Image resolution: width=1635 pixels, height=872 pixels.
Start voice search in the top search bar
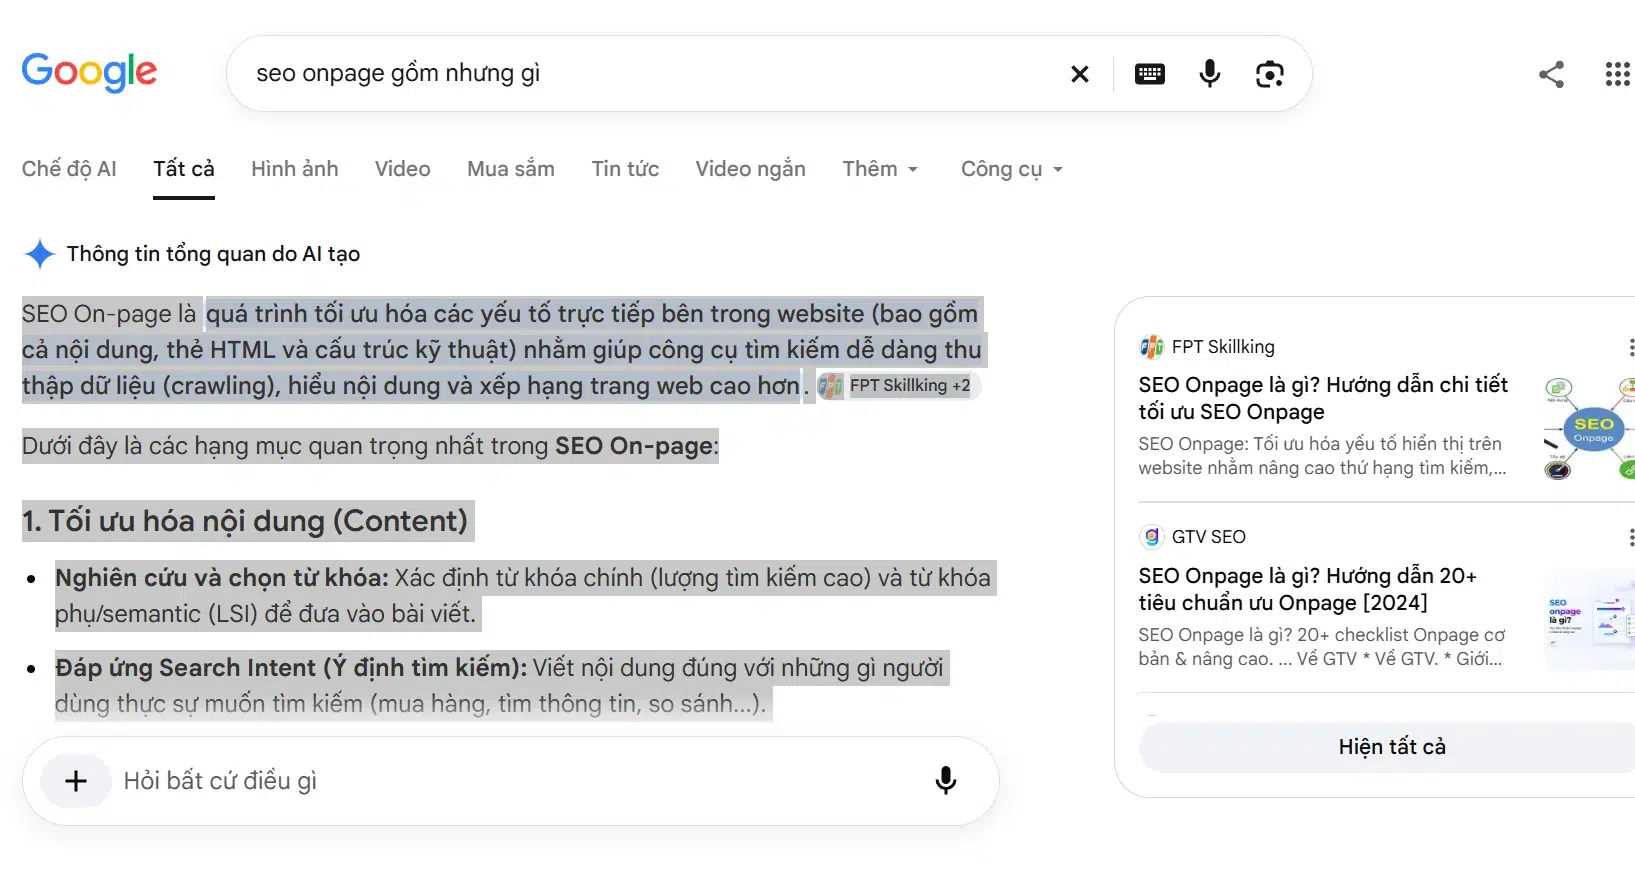[1210, 74]
